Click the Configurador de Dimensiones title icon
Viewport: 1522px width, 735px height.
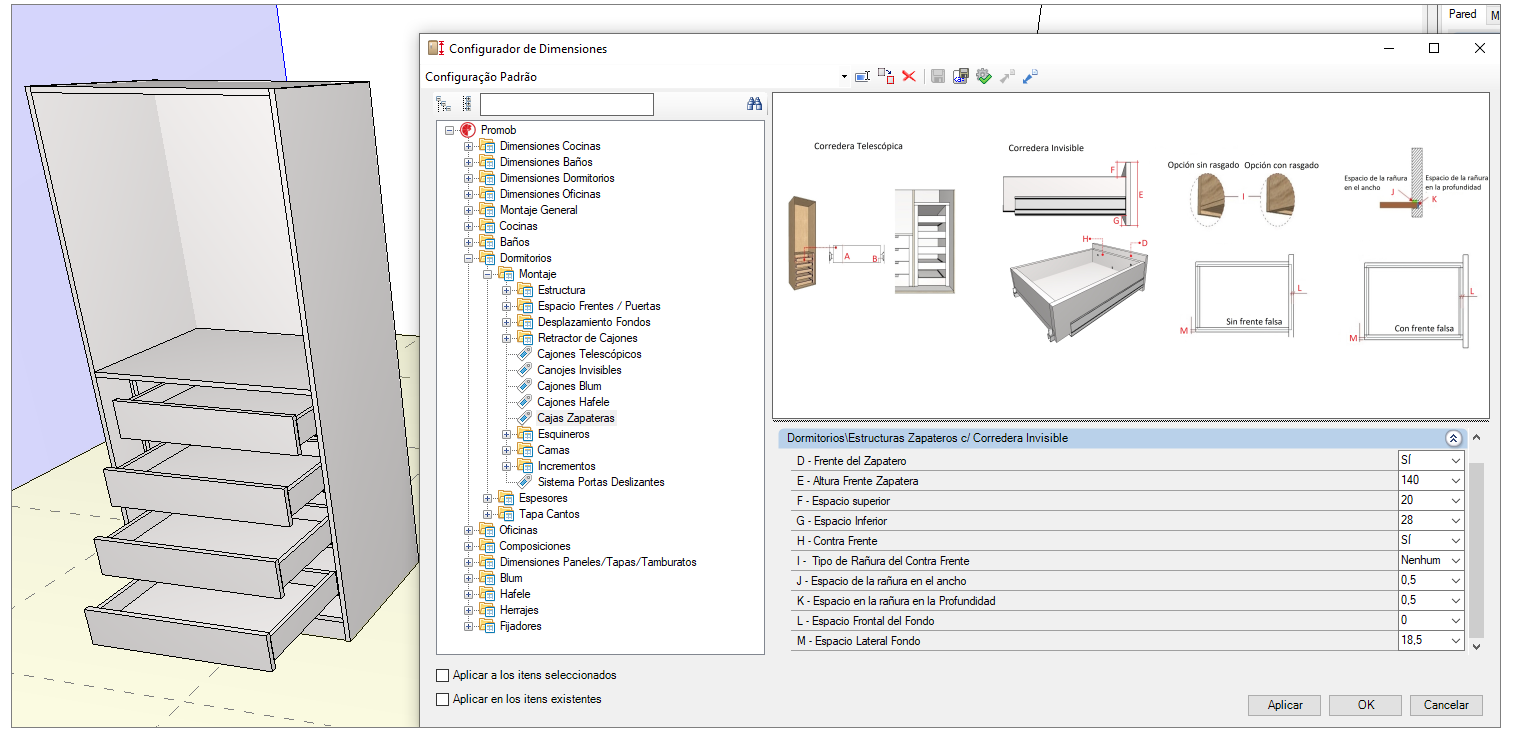(x=435, y=48)
